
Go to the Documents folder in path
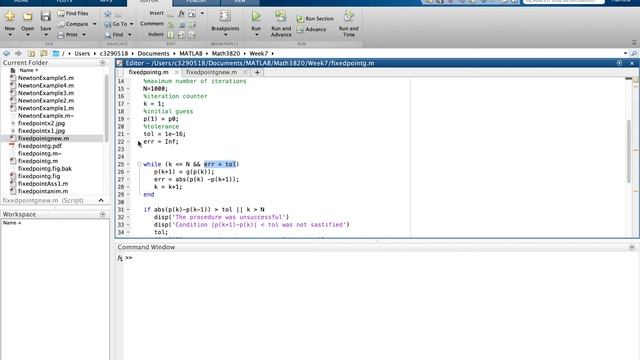[x=153, y=53]
